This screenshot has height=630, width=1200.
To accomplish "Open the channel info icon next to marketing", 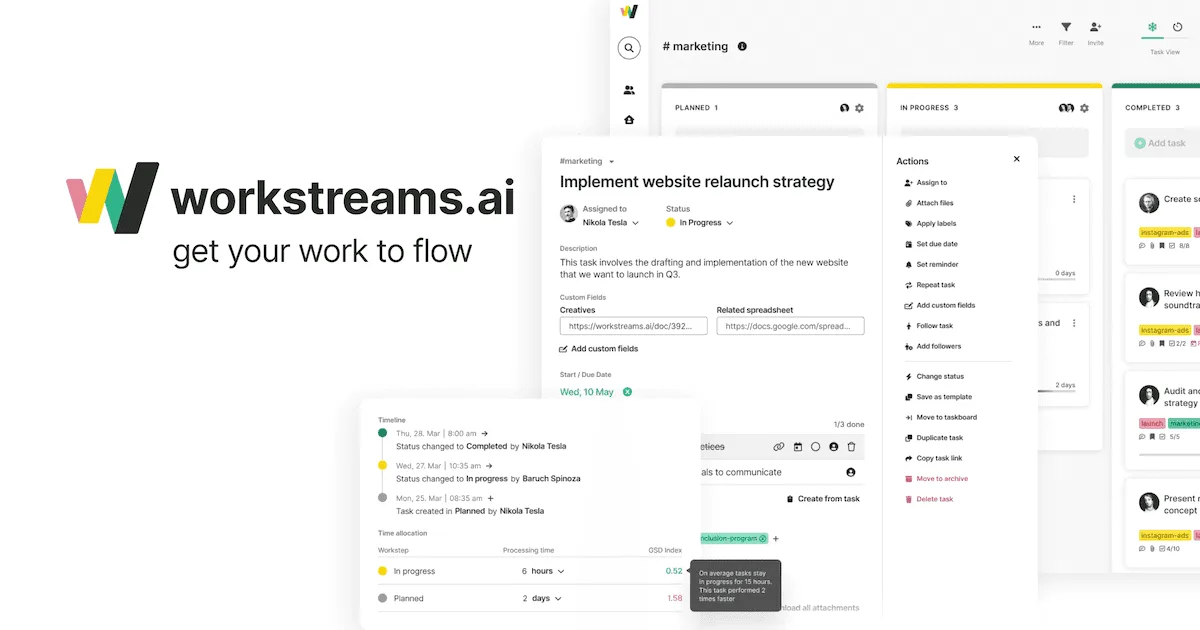I will pos(741,45).
